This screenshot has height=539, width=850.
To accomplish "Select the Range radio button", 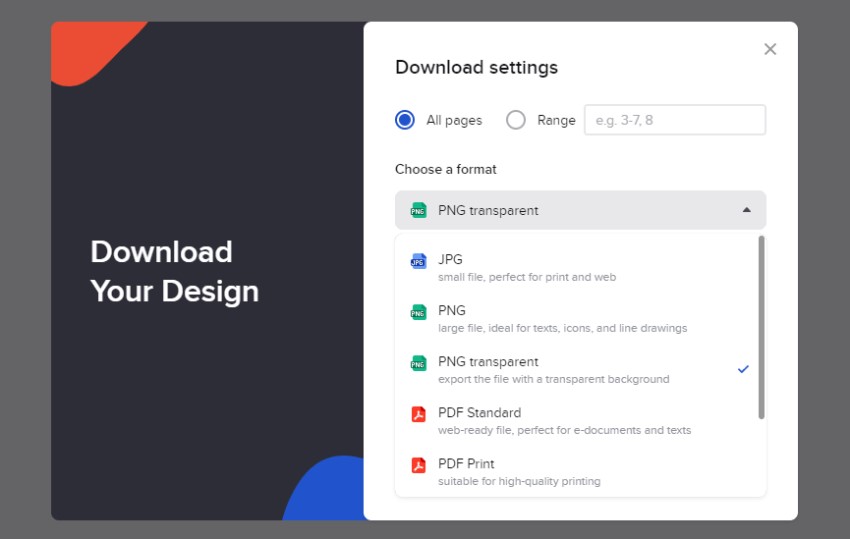I will pos(516,120).
